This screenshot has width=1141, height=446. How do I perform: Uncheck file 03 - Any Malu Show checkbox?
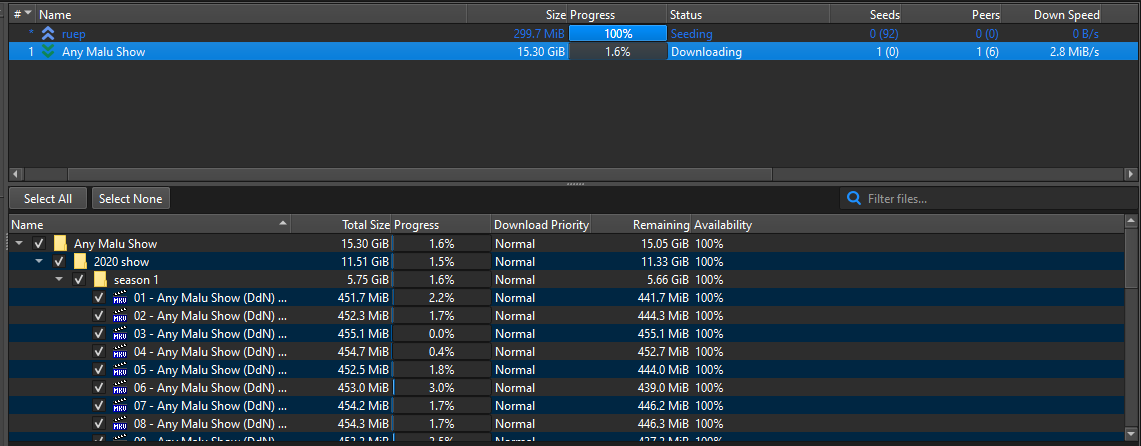pyautogui.click(x=100, y=334)
